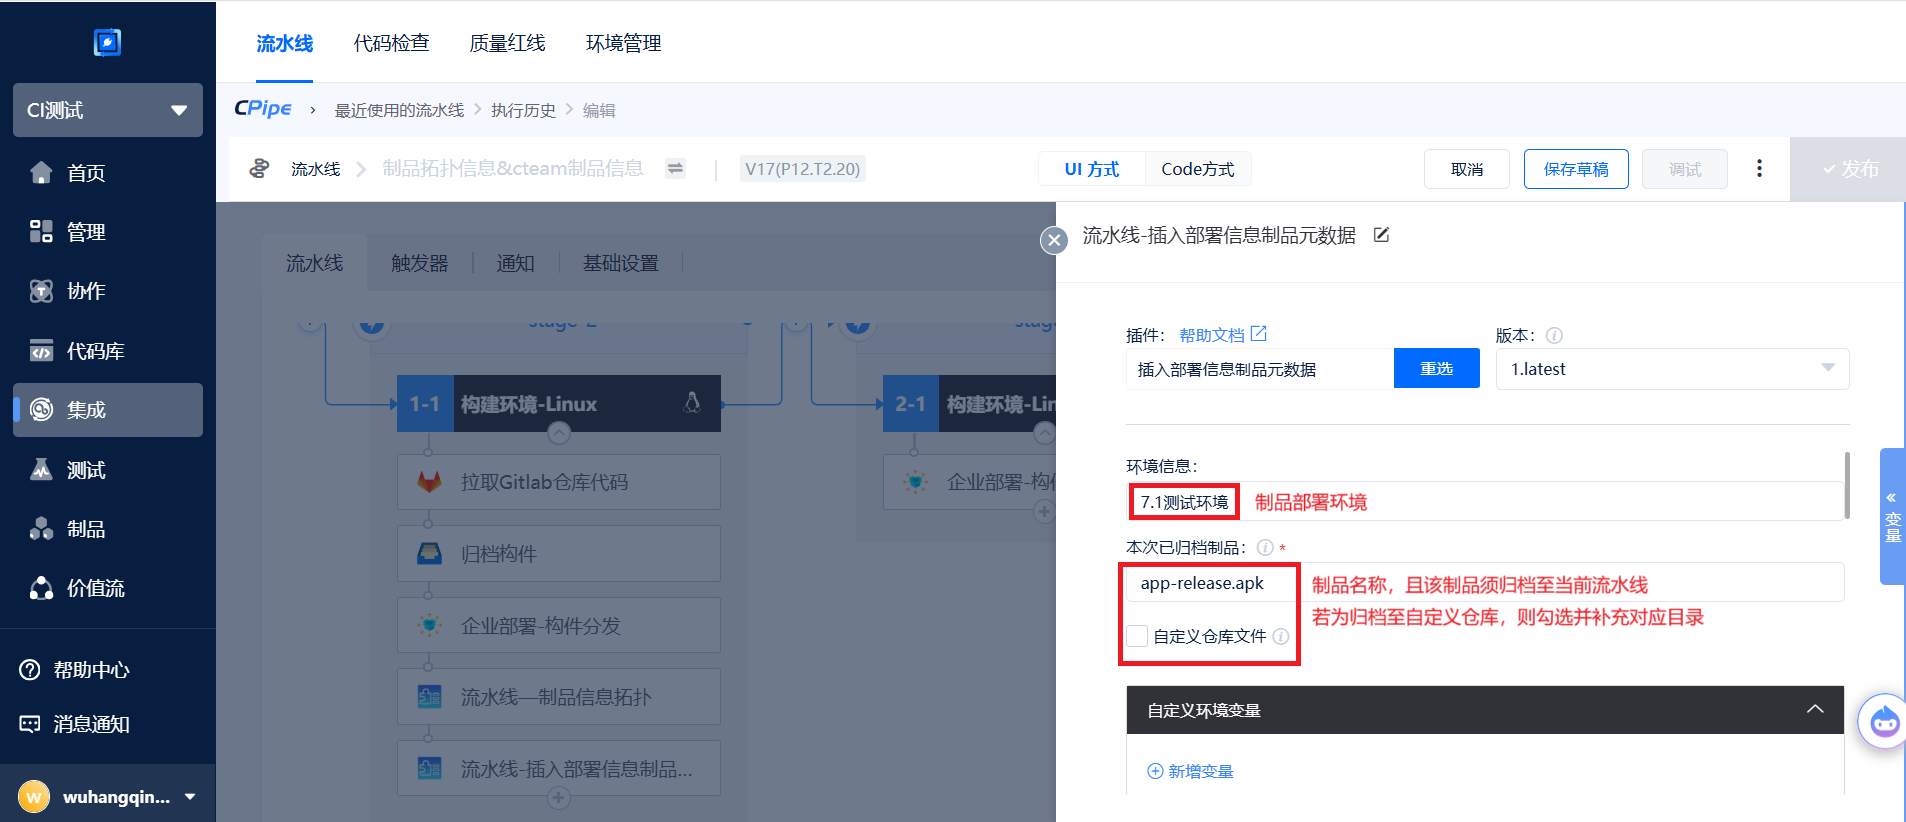Viewport: 1906px width, 822px height.
Task: Open the assistant robot chat icon
Action: pyautogui.click(x=1883, y=720)
